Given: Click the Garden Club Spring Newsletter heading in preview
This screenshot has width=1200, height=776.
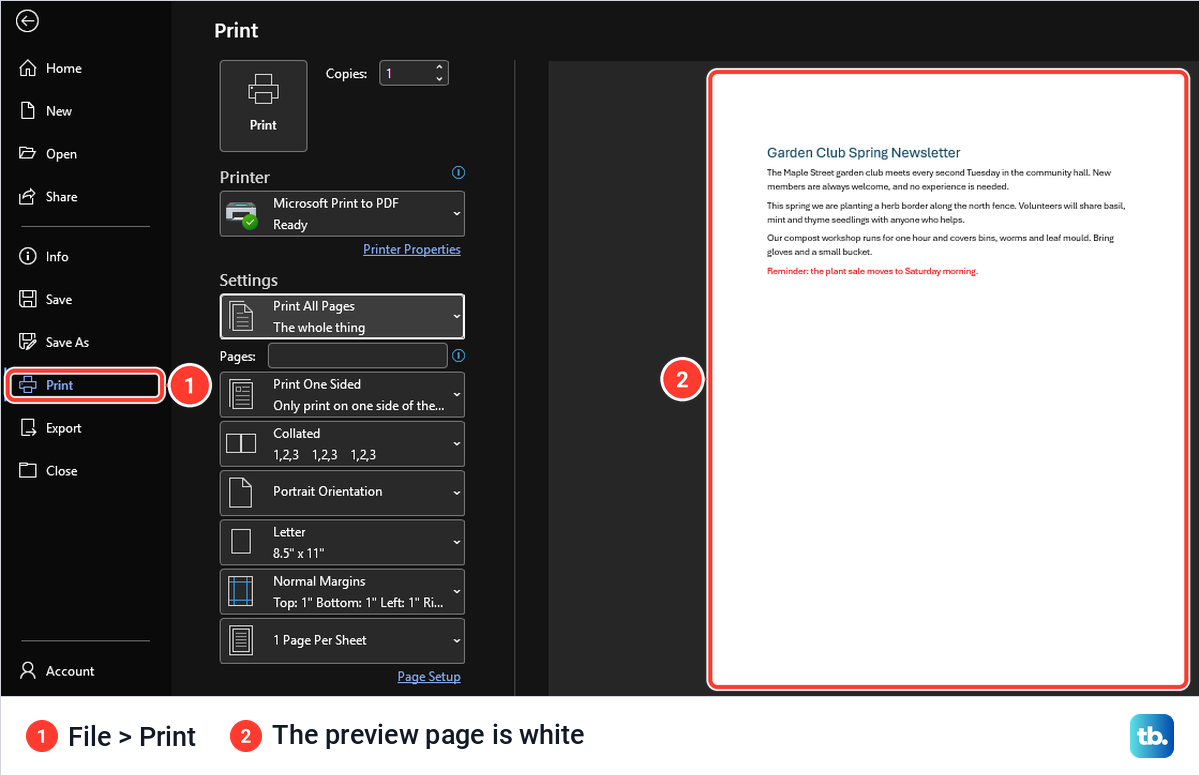Looking at the screenshot, I should pyautogui.click(x=863, y=153).
